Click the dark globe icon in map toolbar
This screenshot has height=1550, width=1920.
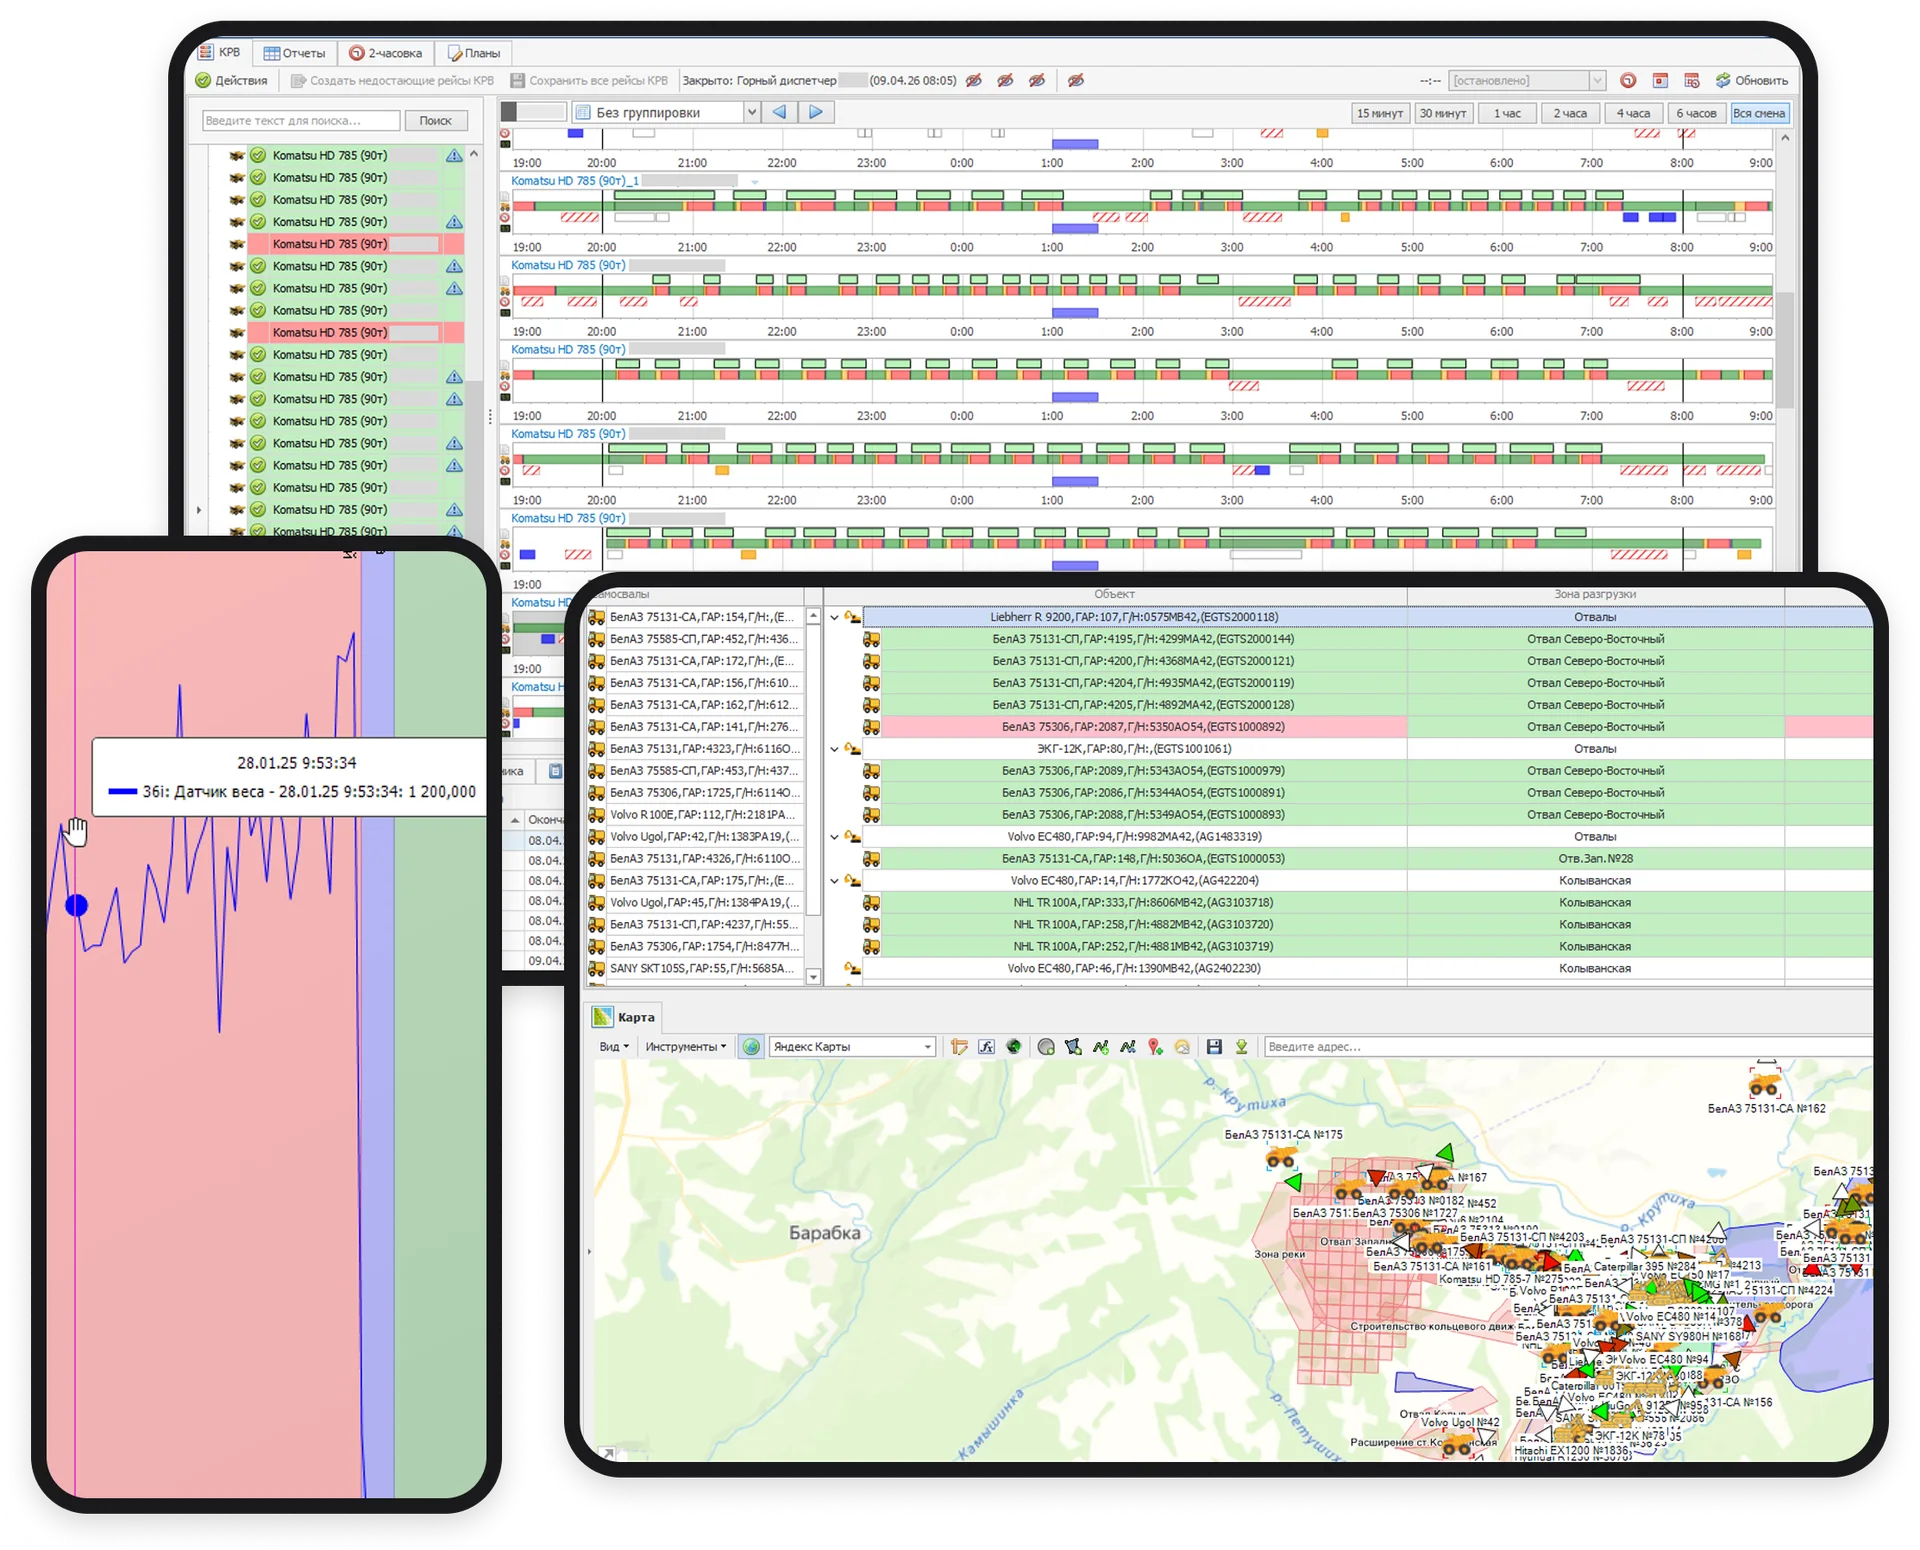(1014, 1047)
